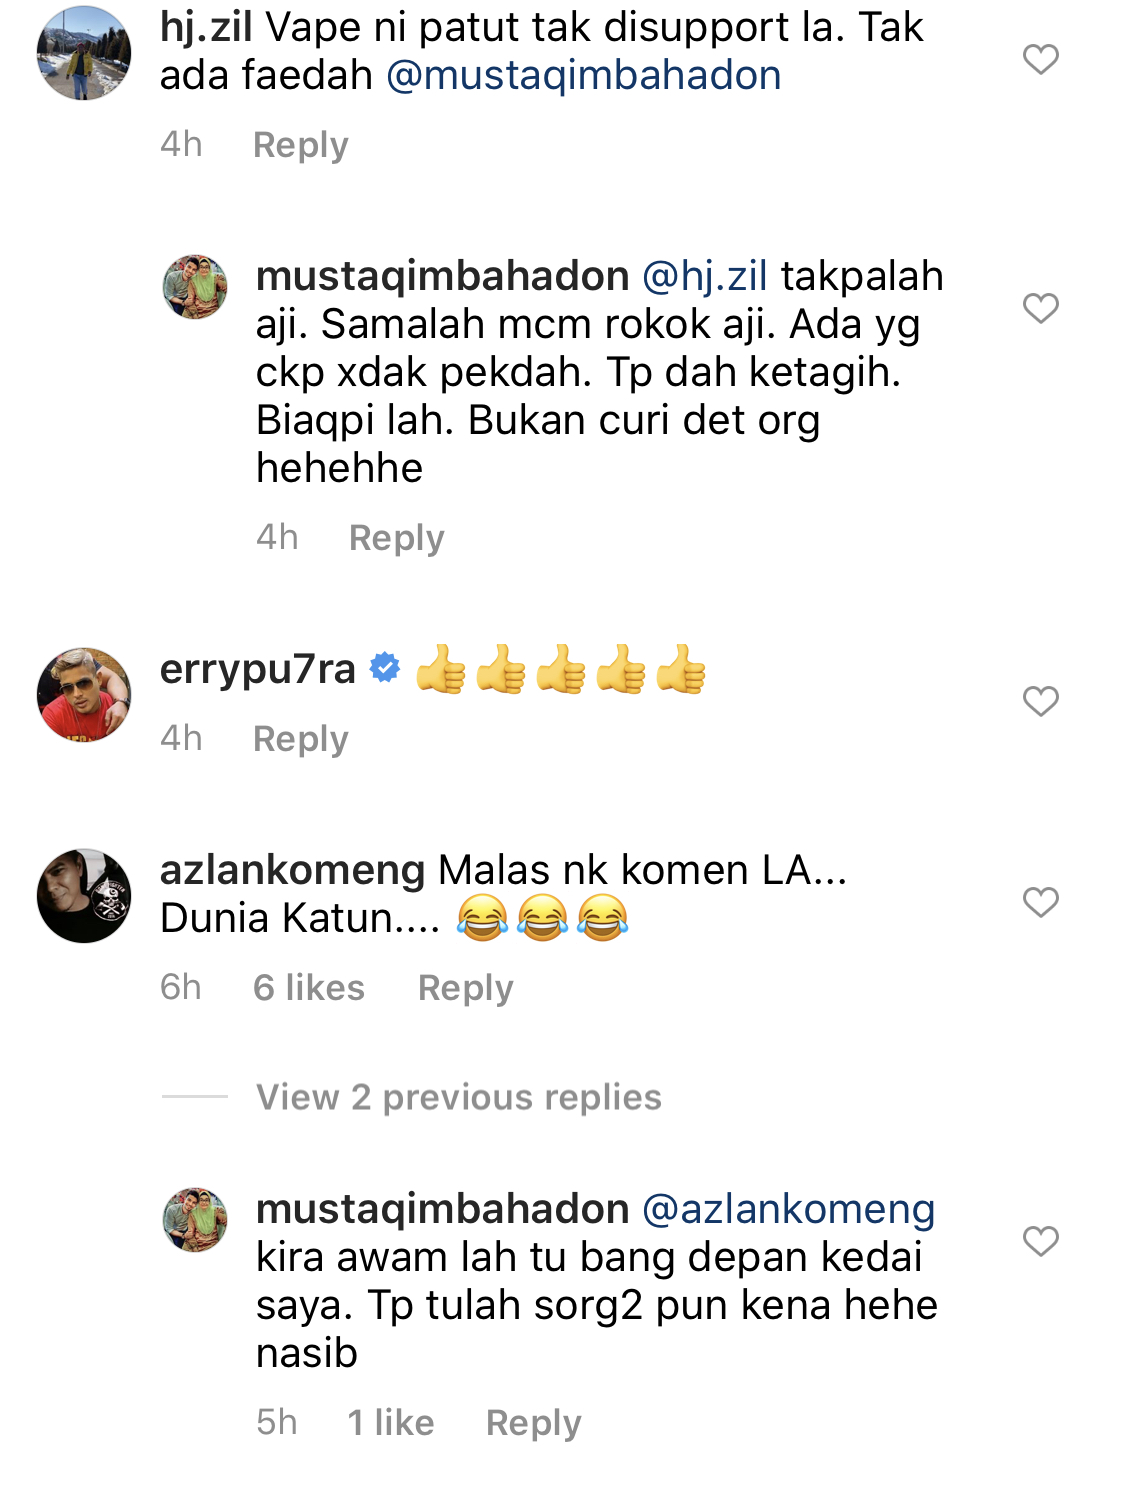Expand View 2 previous replies
1125x1495 pixels.
pos(458,1097)
